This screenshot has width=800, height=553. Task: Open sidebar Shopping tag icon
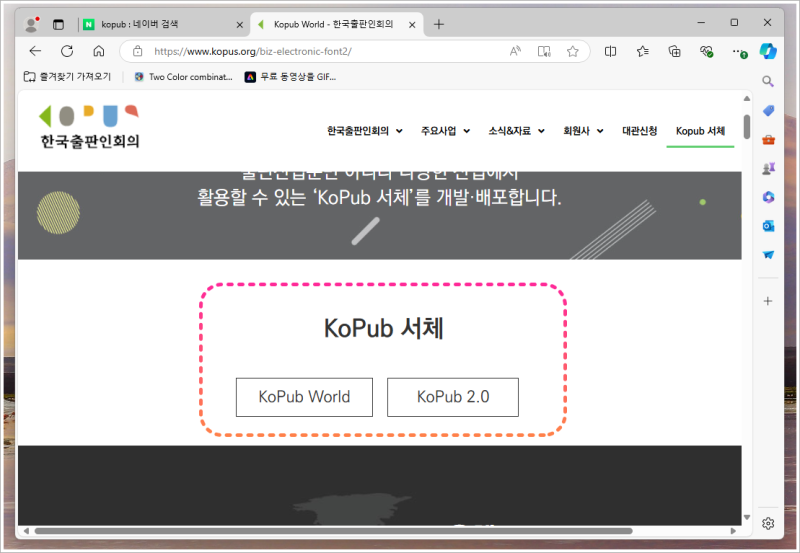pyautogui.click(x=768, y=111)
